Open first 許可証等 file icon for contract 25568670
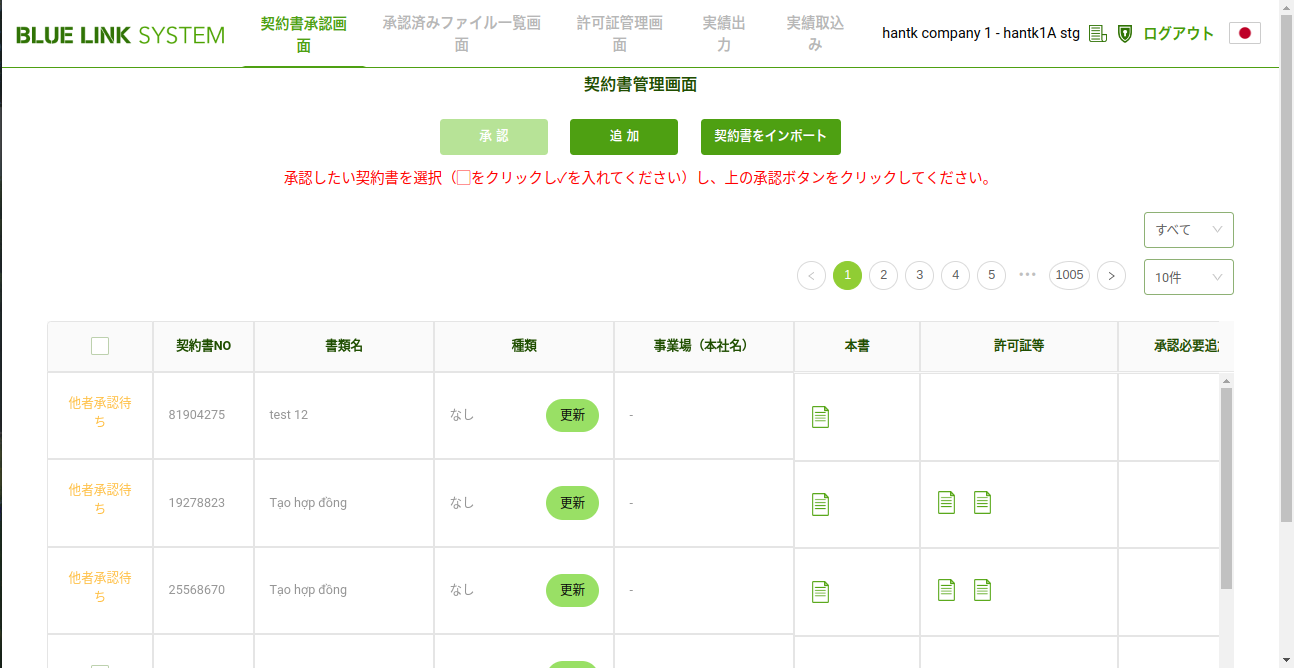The width and height of the screenshot is (1294, 668). pos(946,590)
